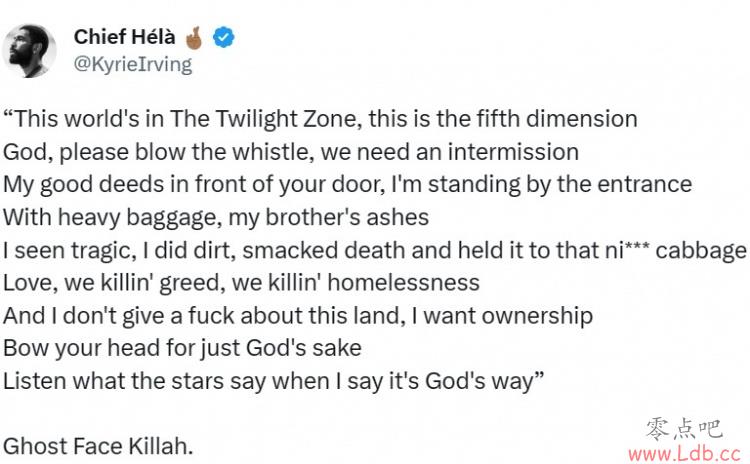Viewport: 750px width, 464px height.
Task: Click the crossed fingers emoji
Action: [x=194, y=38]
